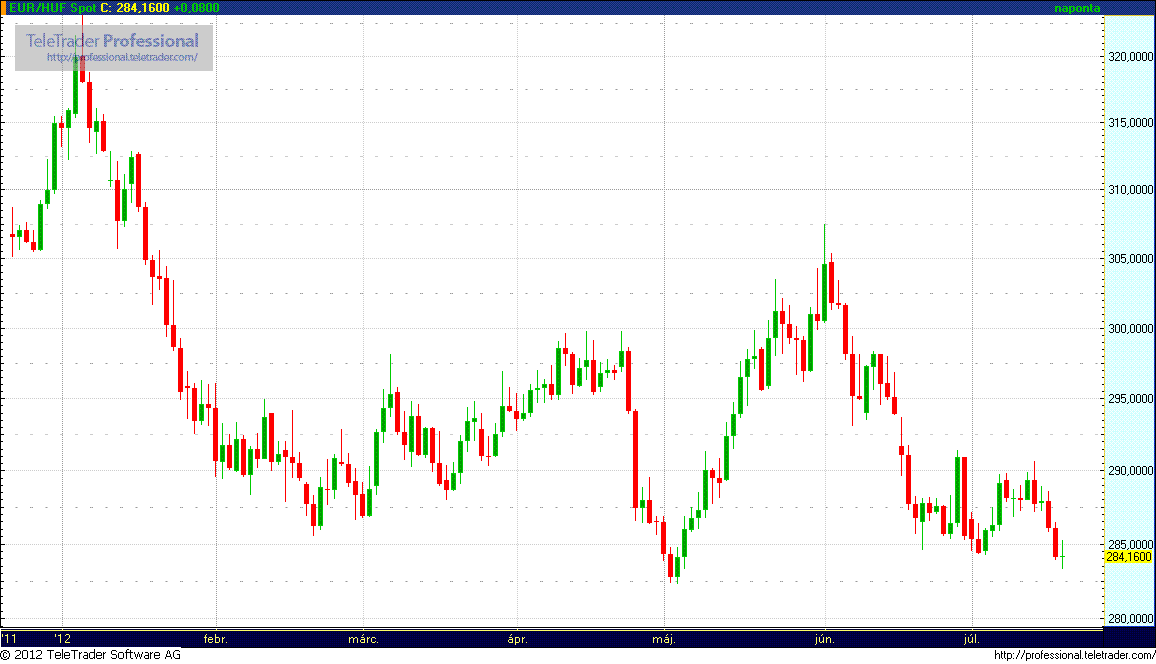Click the '12 year marker on time axis

tap(63, 637)
